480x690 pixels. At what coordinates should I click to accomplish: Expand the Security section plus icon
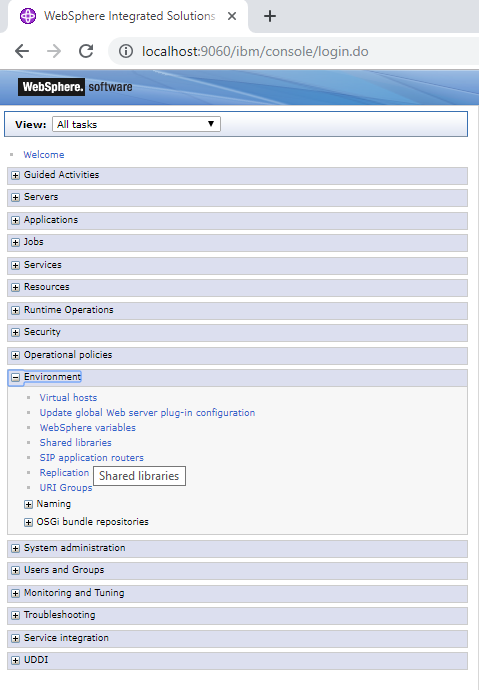15,332
